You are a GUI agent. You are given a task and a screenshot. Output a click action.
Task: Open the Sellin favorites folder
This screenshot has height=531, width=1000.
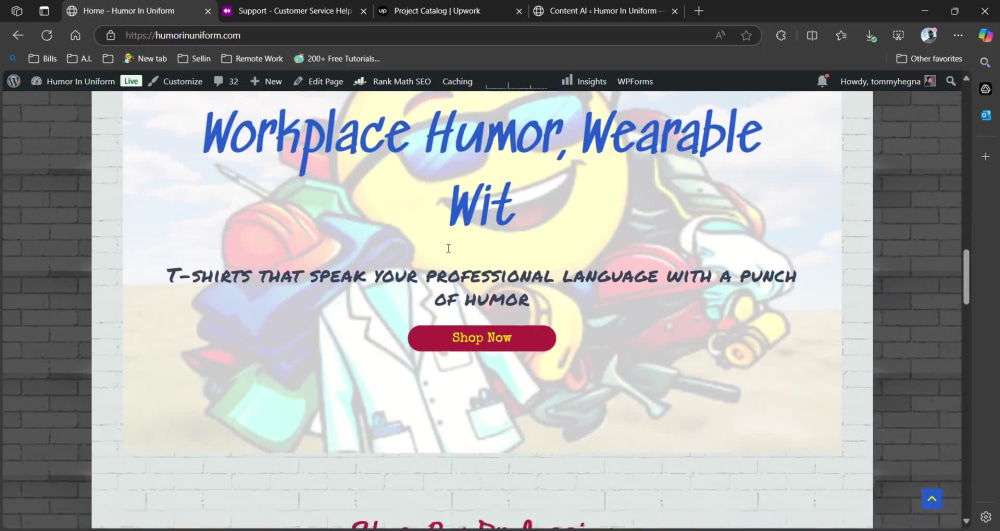[194, 59]
